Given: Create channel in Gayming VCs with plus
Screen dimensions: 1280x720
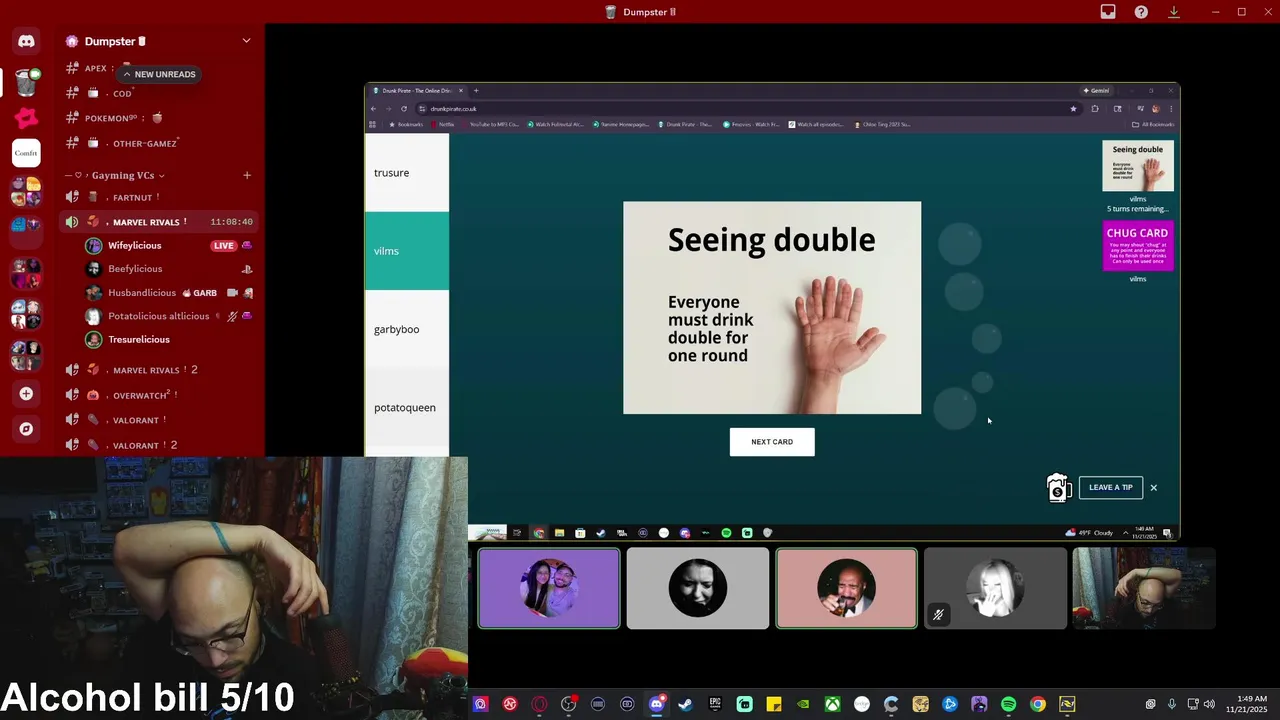Looking at the screenshot, I should (247, 175).
